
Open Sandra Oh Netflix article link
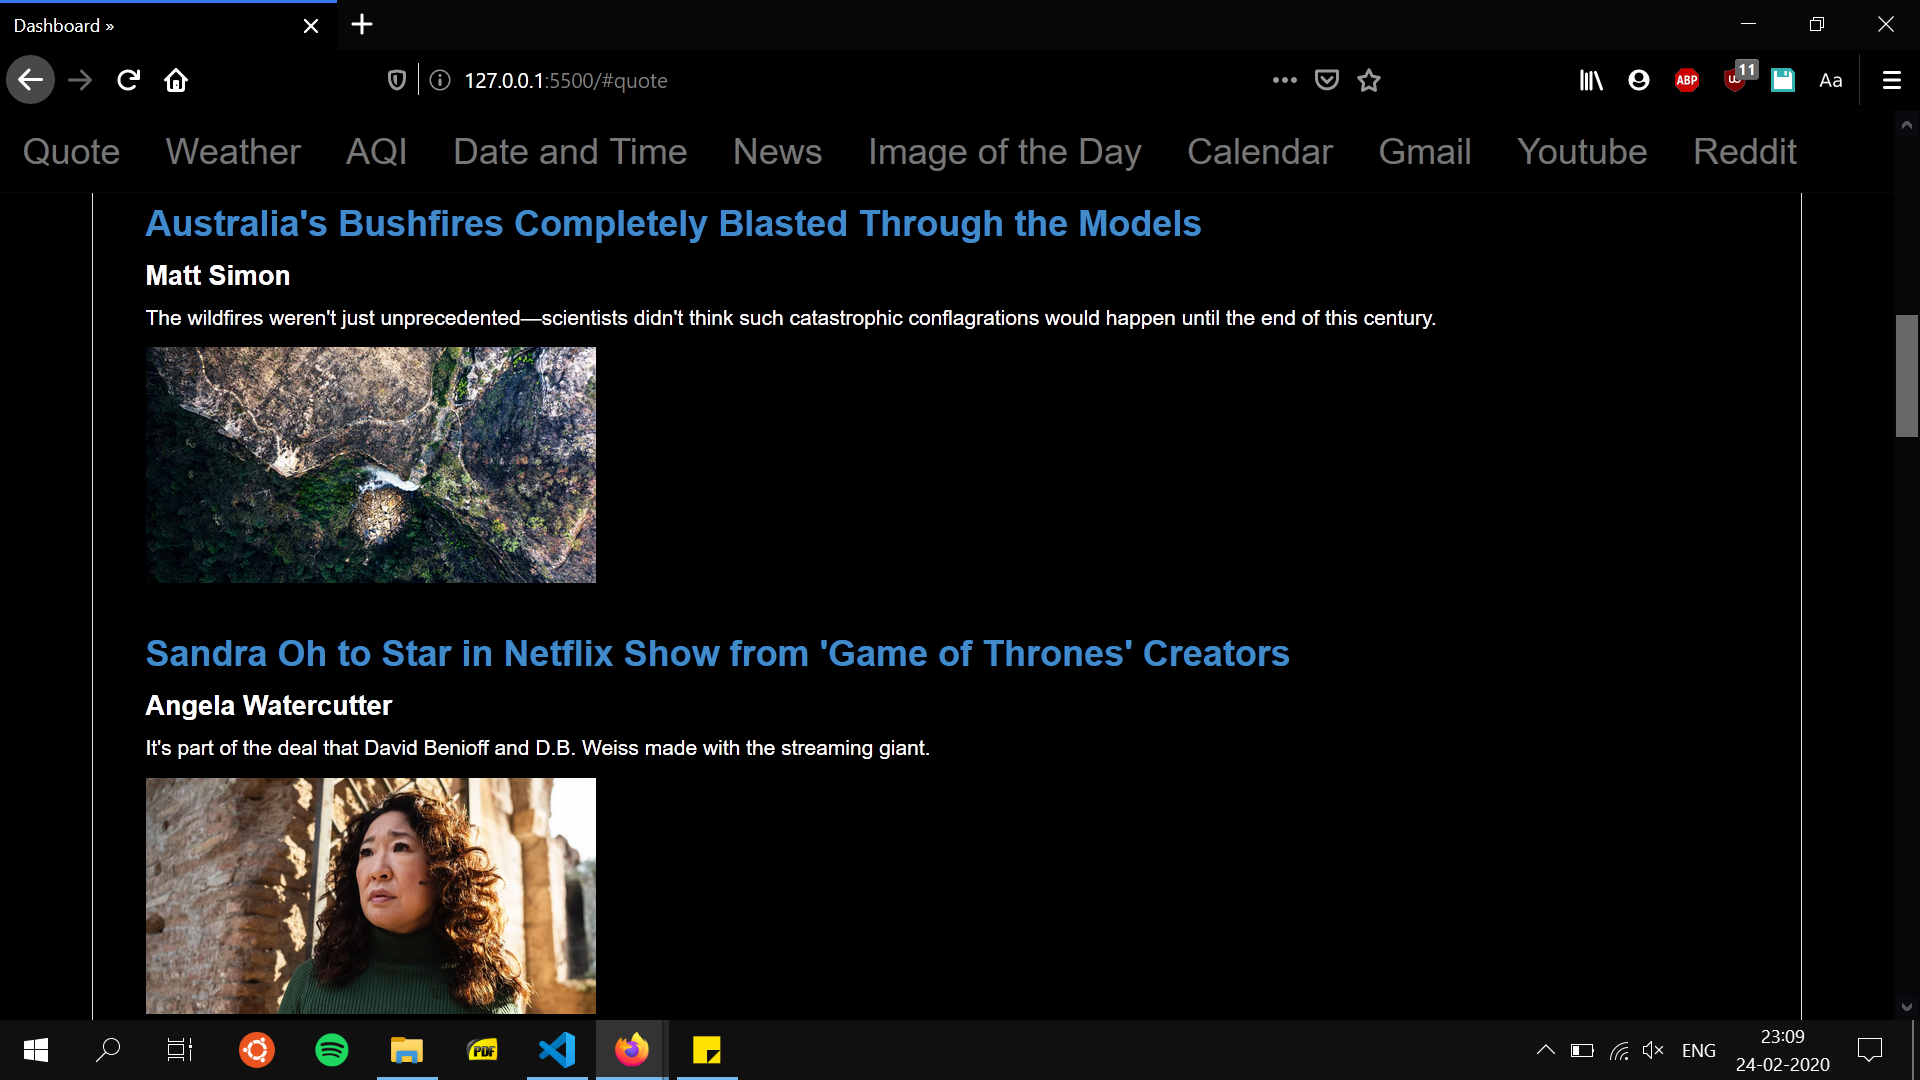click(717, 654)
